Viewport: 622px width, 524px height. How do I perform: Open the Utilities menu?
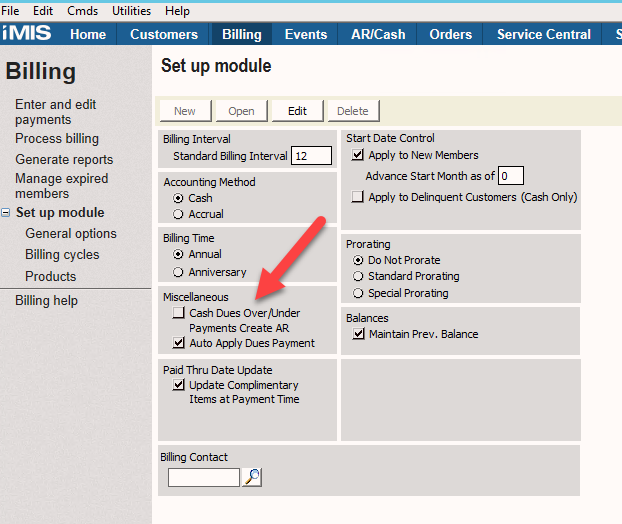(131, 11)
